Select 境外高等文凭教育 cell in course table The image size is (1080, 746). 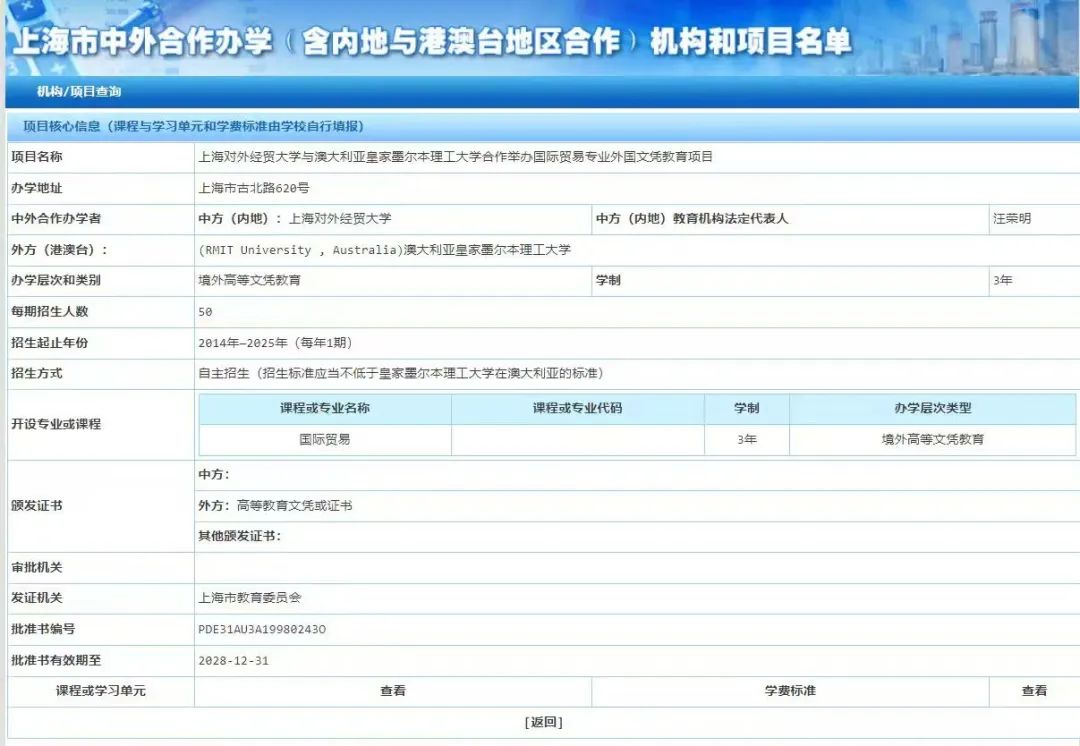(933, 439)
